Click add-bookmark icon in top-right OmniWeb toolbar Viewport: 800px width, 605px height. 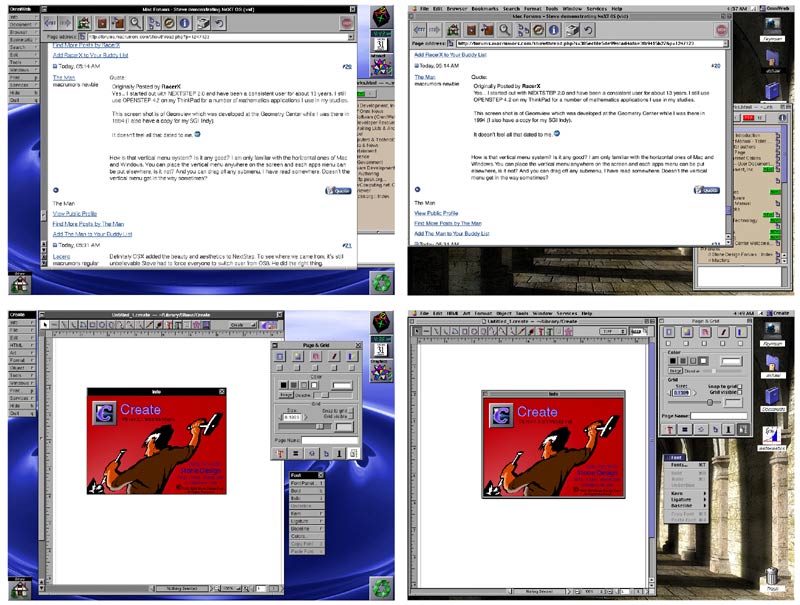pos(488,30)
